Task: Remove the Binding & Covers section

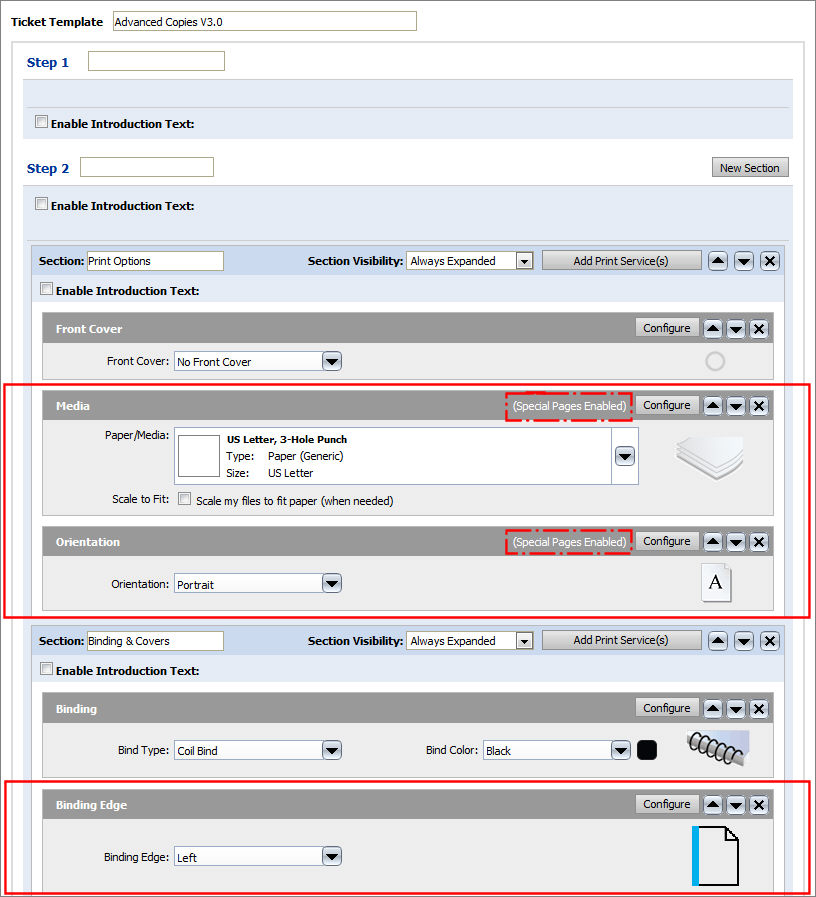Action: 769,641
